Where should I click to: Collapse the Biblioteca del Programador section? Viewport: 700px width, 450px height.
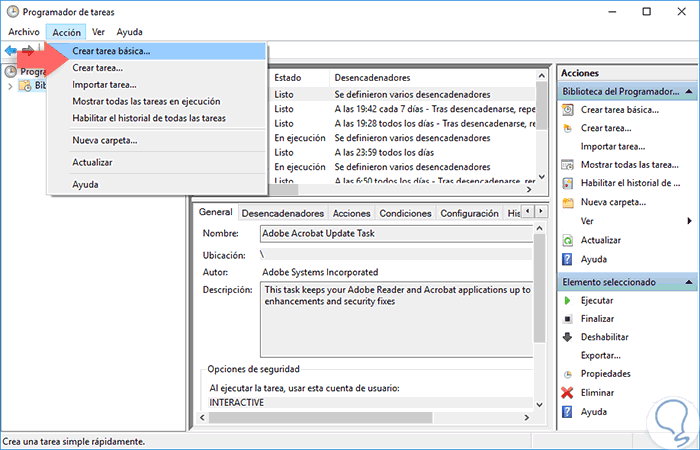[x=689, y=92]
